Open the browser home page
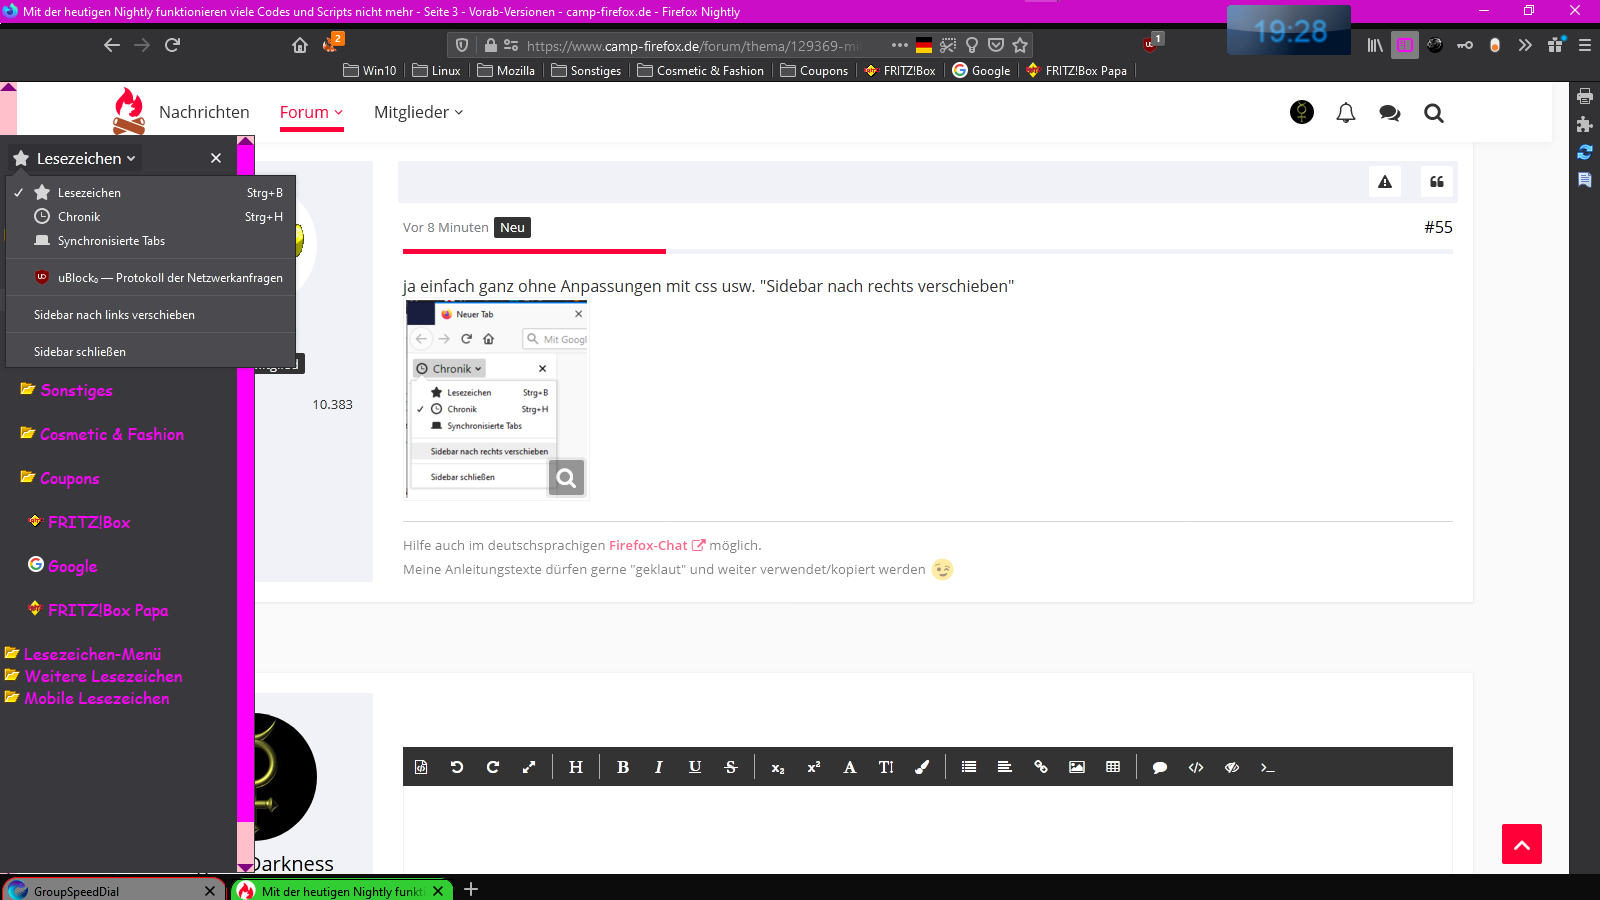This screenshot has width=1600, height=900. coord(300,45)
